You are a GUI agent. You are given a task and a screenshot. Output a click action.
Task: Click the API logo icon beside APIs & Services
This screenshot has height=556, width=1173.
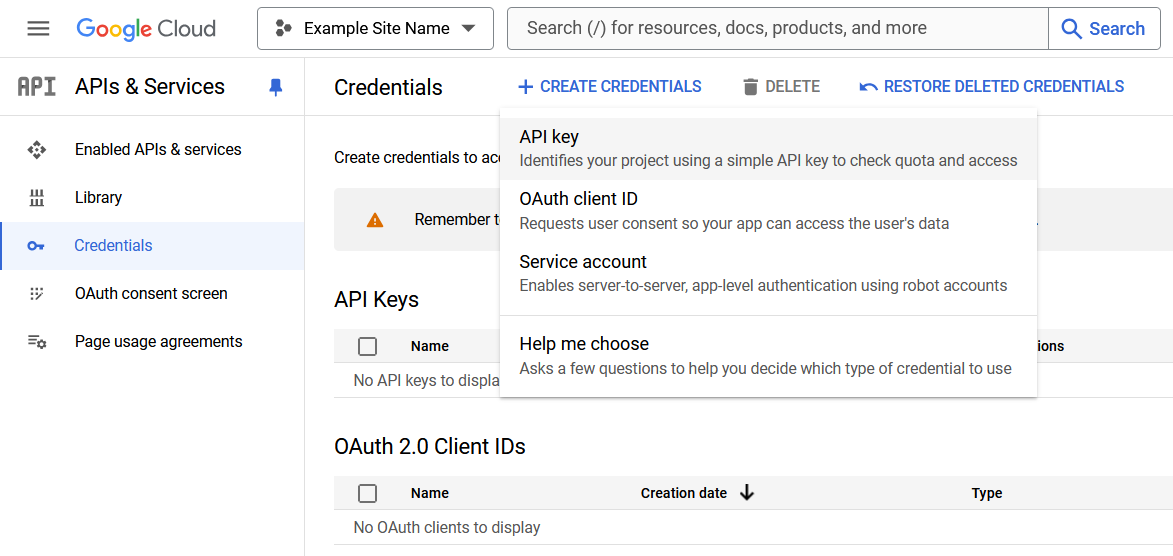coord(37,87)
